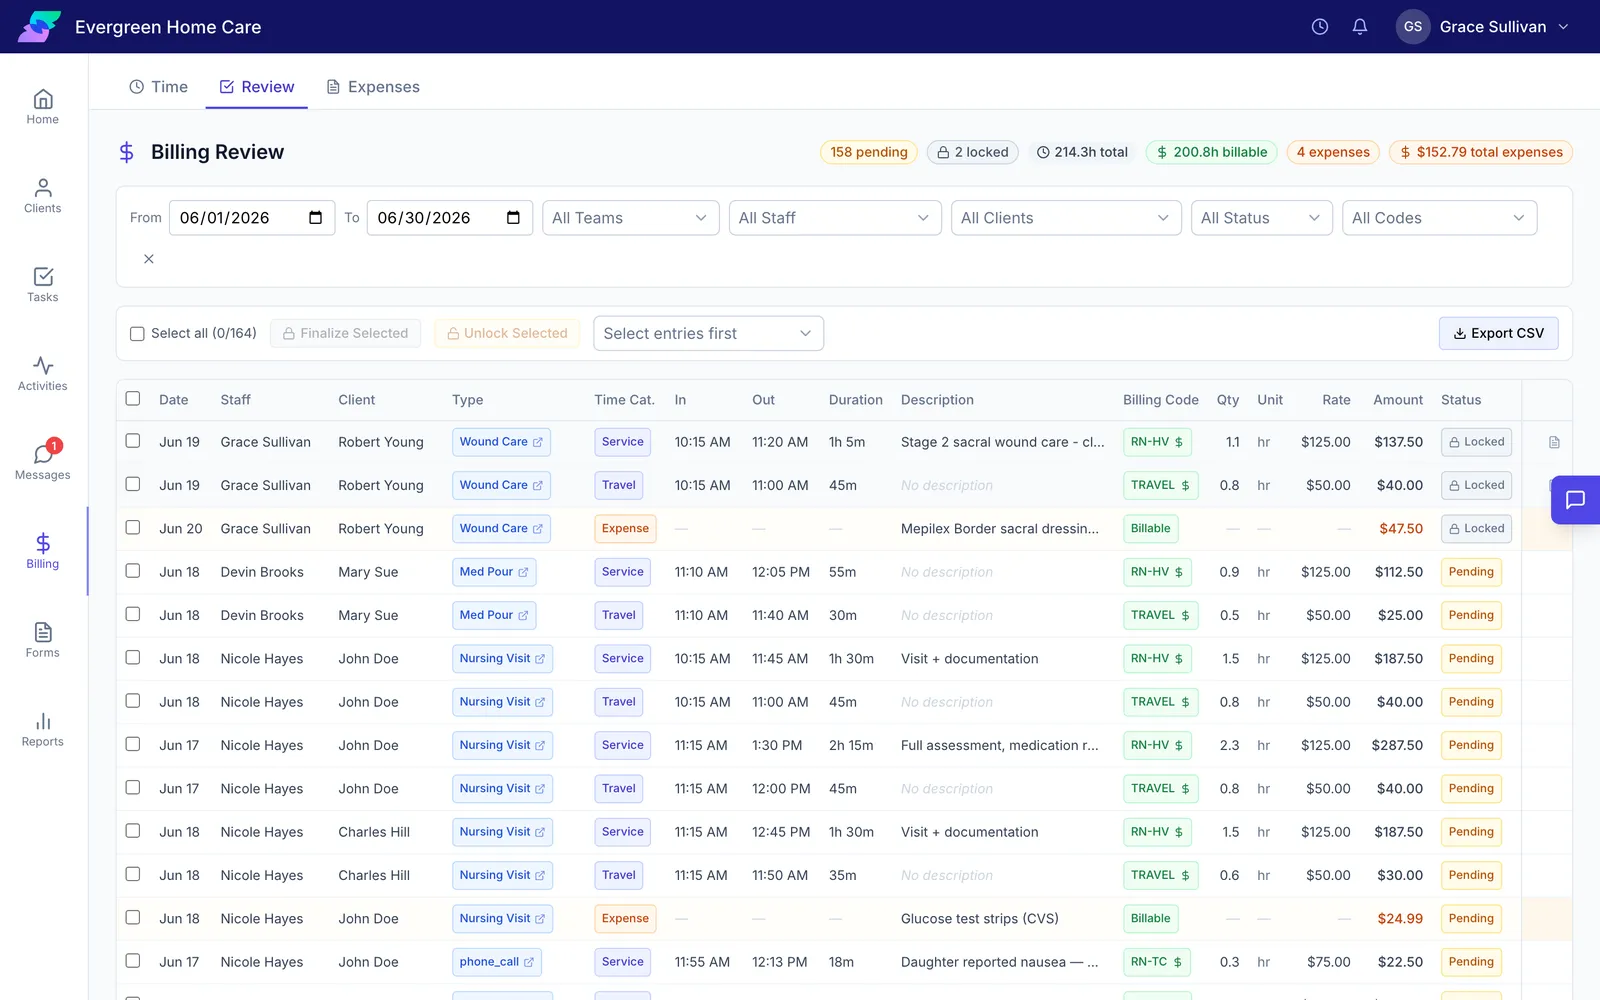Open external link on phone_call type tag
The height and width of the screenshot is (1000, 1600).
tap(529, 962)
